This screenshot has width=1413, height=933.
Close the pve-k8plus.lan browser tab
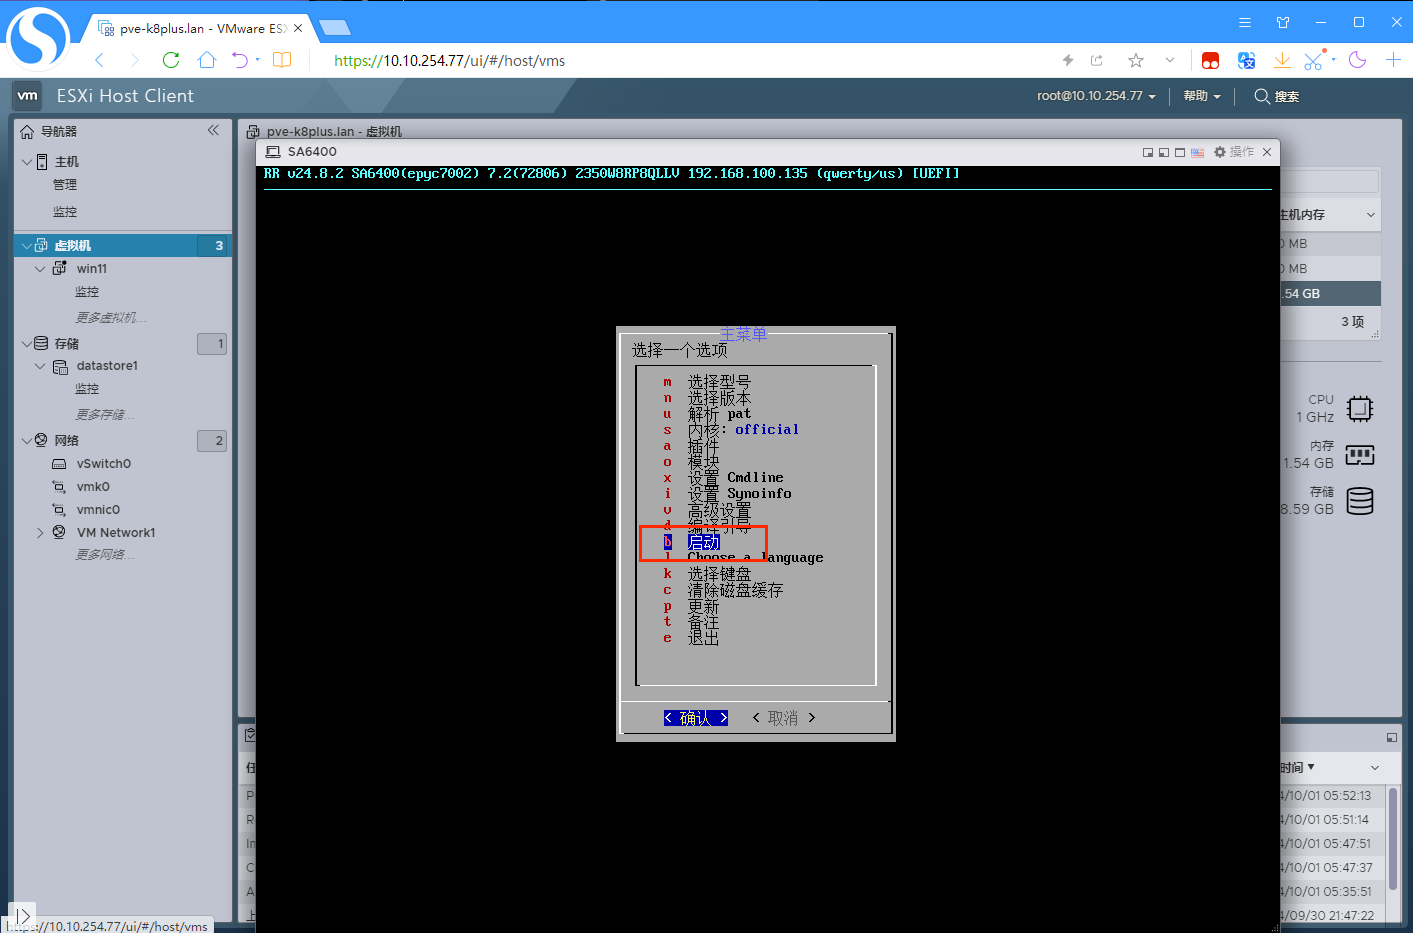point(298,28)
